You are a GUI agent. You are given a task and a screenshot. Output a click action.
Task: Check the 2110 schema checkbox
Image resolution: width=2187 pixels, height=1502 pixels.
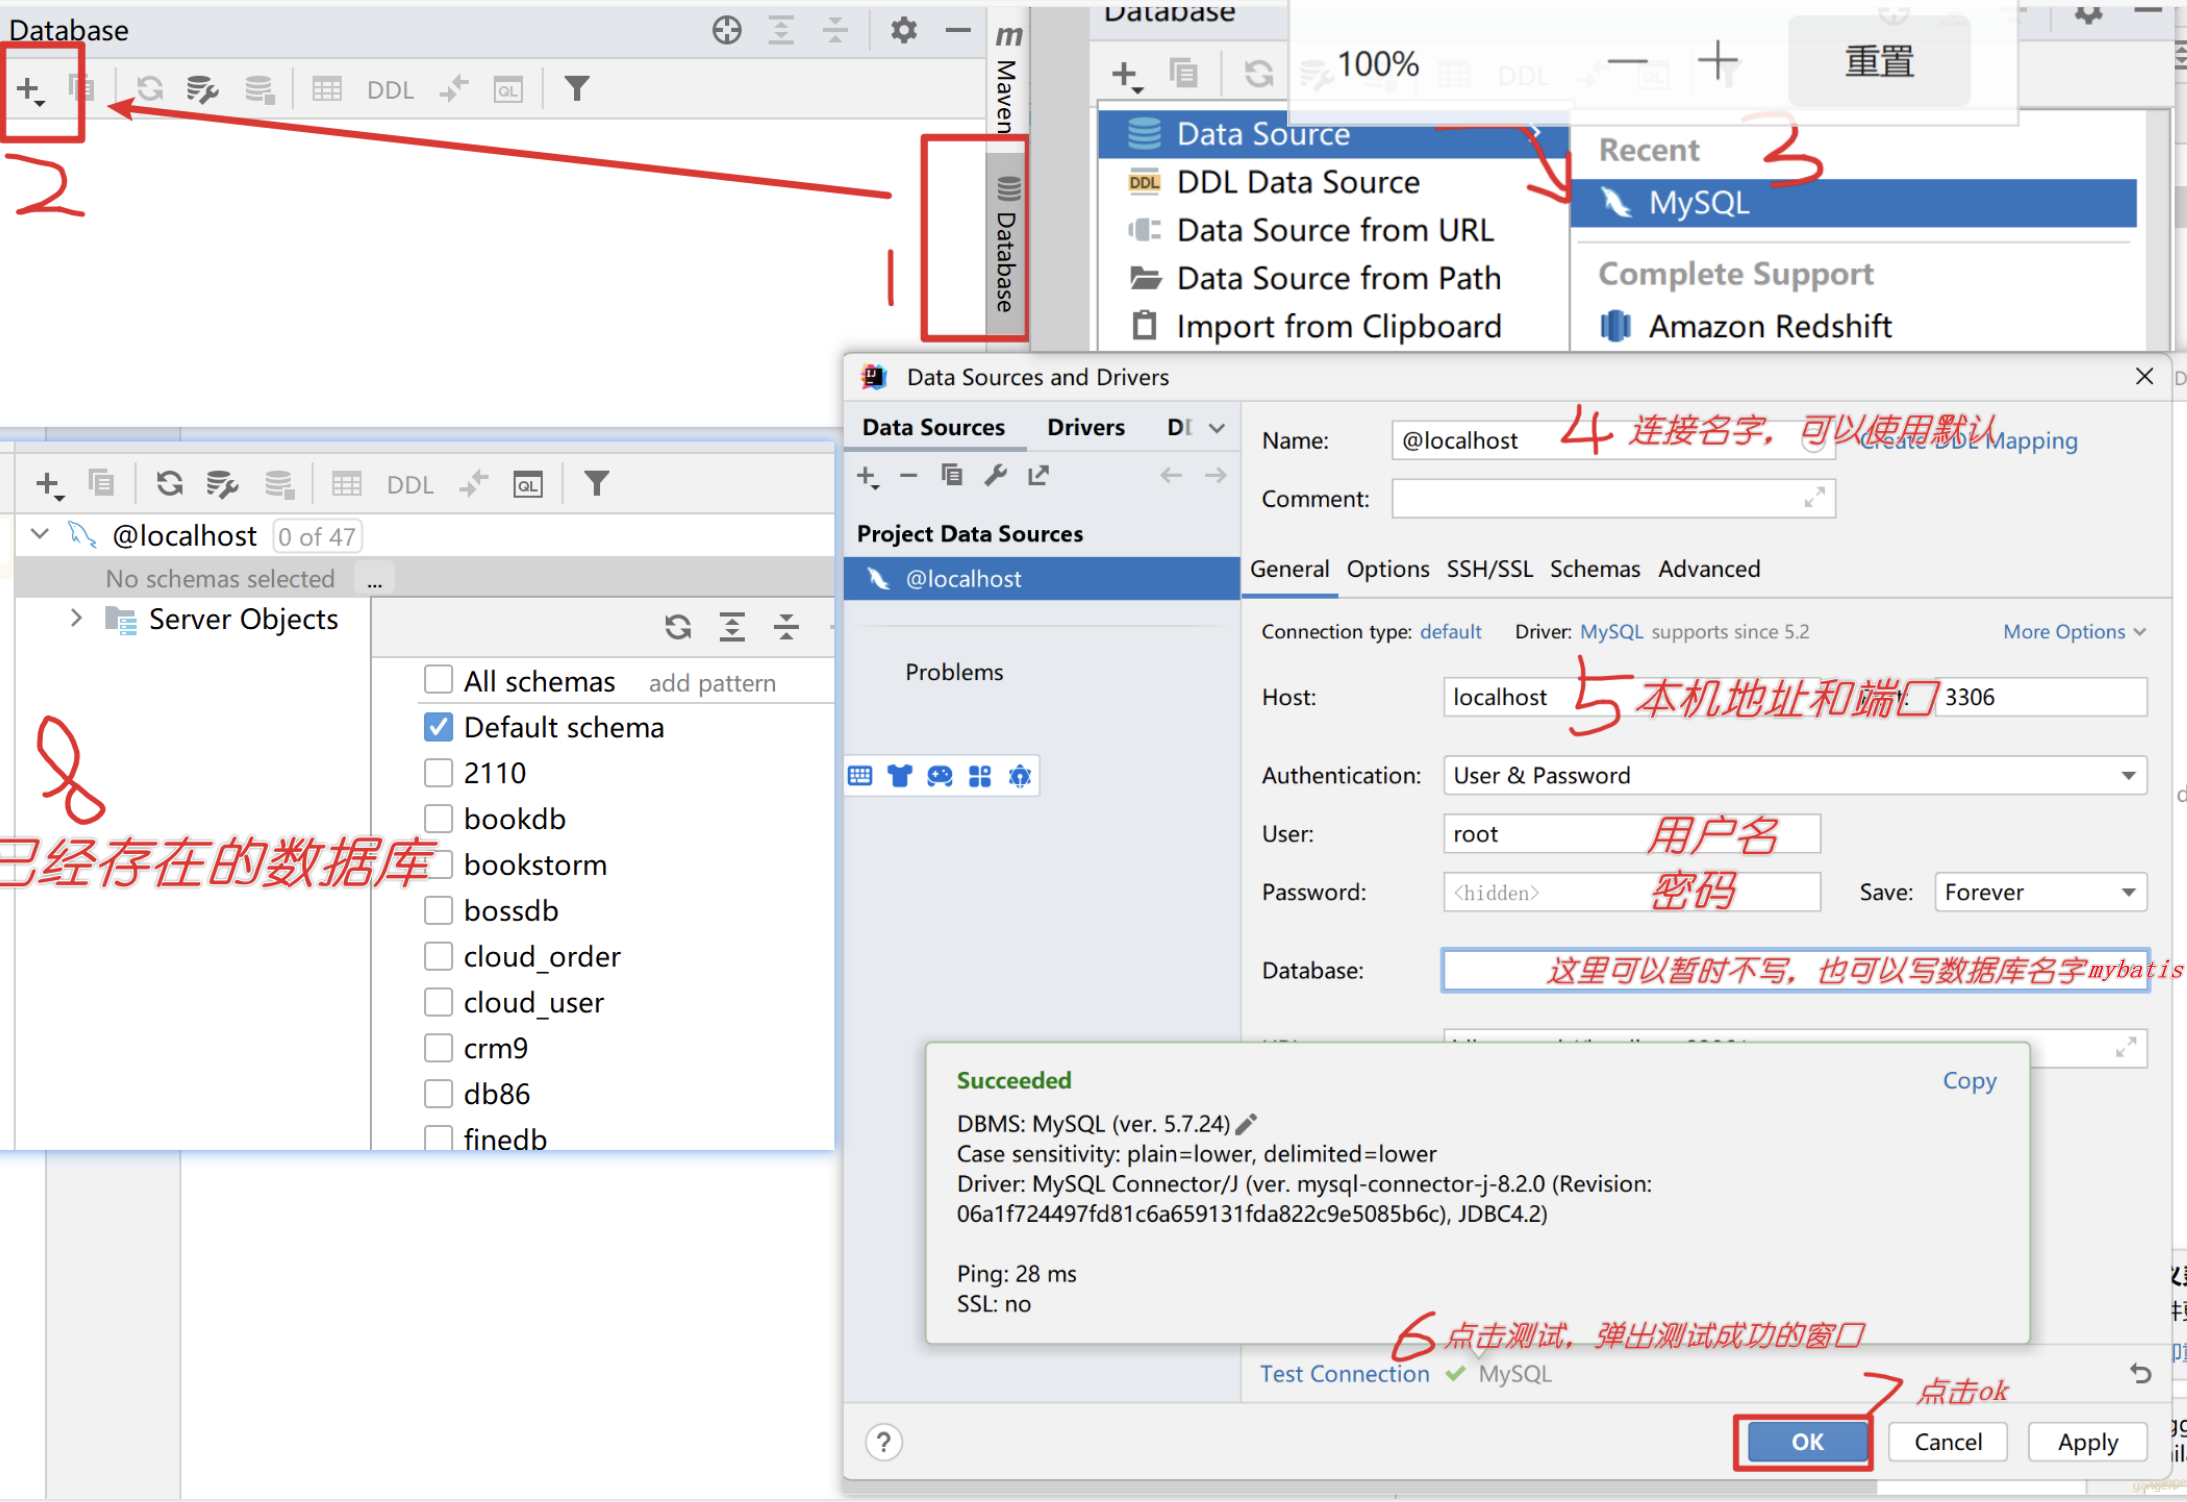point(438,772)
